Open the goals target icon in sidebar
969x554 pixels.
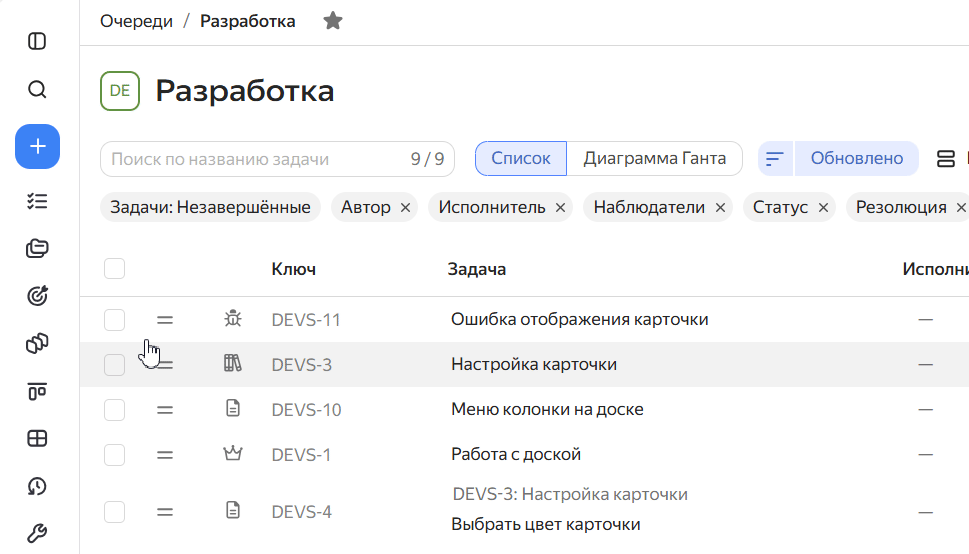coord(37,296)
